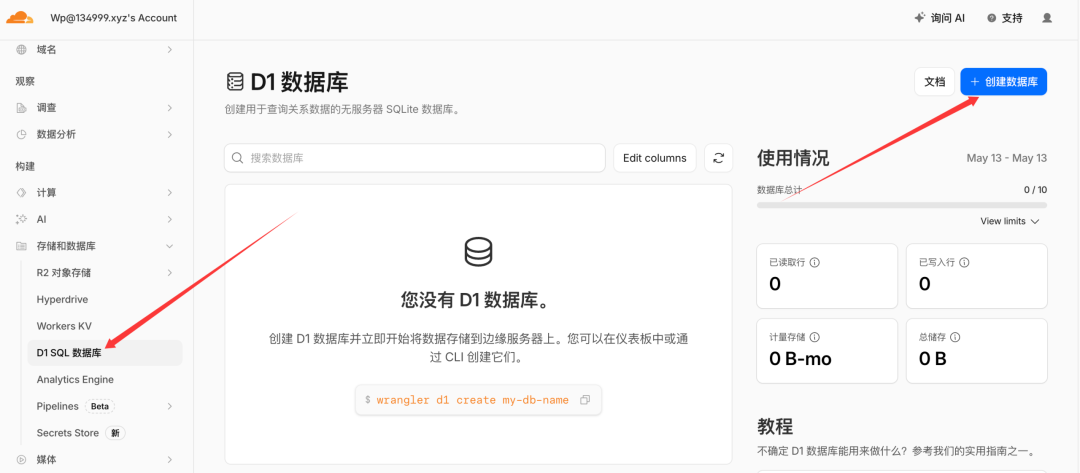Open the View limits dropdown

1010,221
